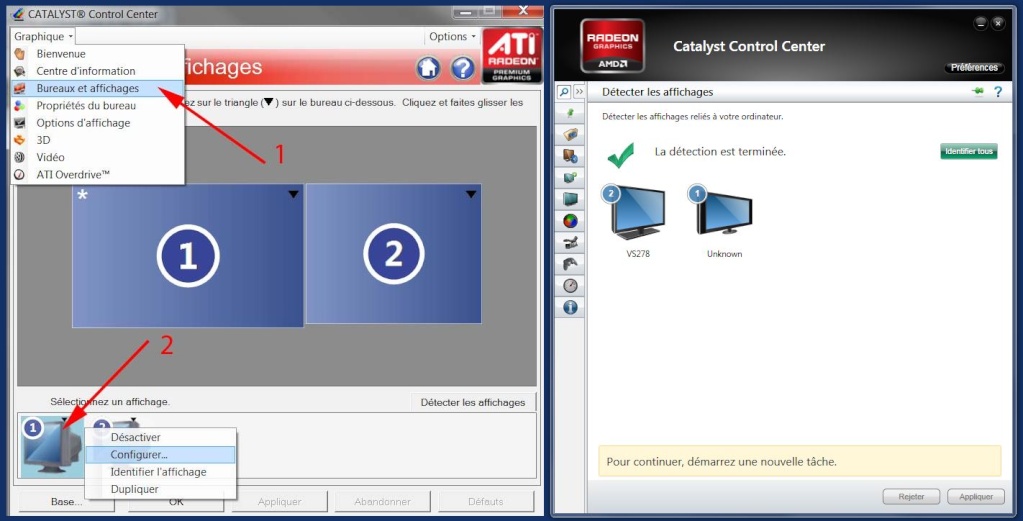The image size is (1023, 521).
Task: Click the green pin icon beside header
Action: pos(977,92)
